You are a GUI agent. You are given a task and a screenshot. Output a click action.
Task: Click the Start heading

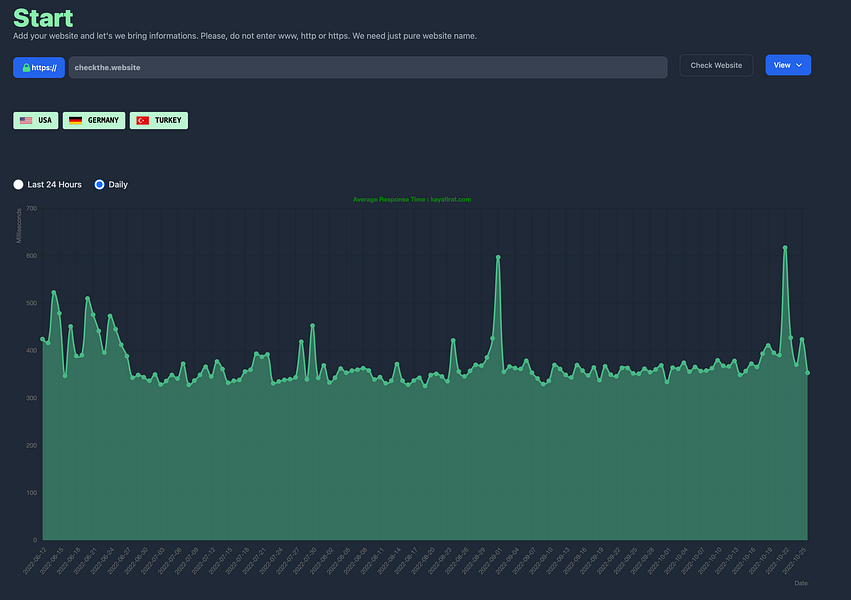point(43,18)
